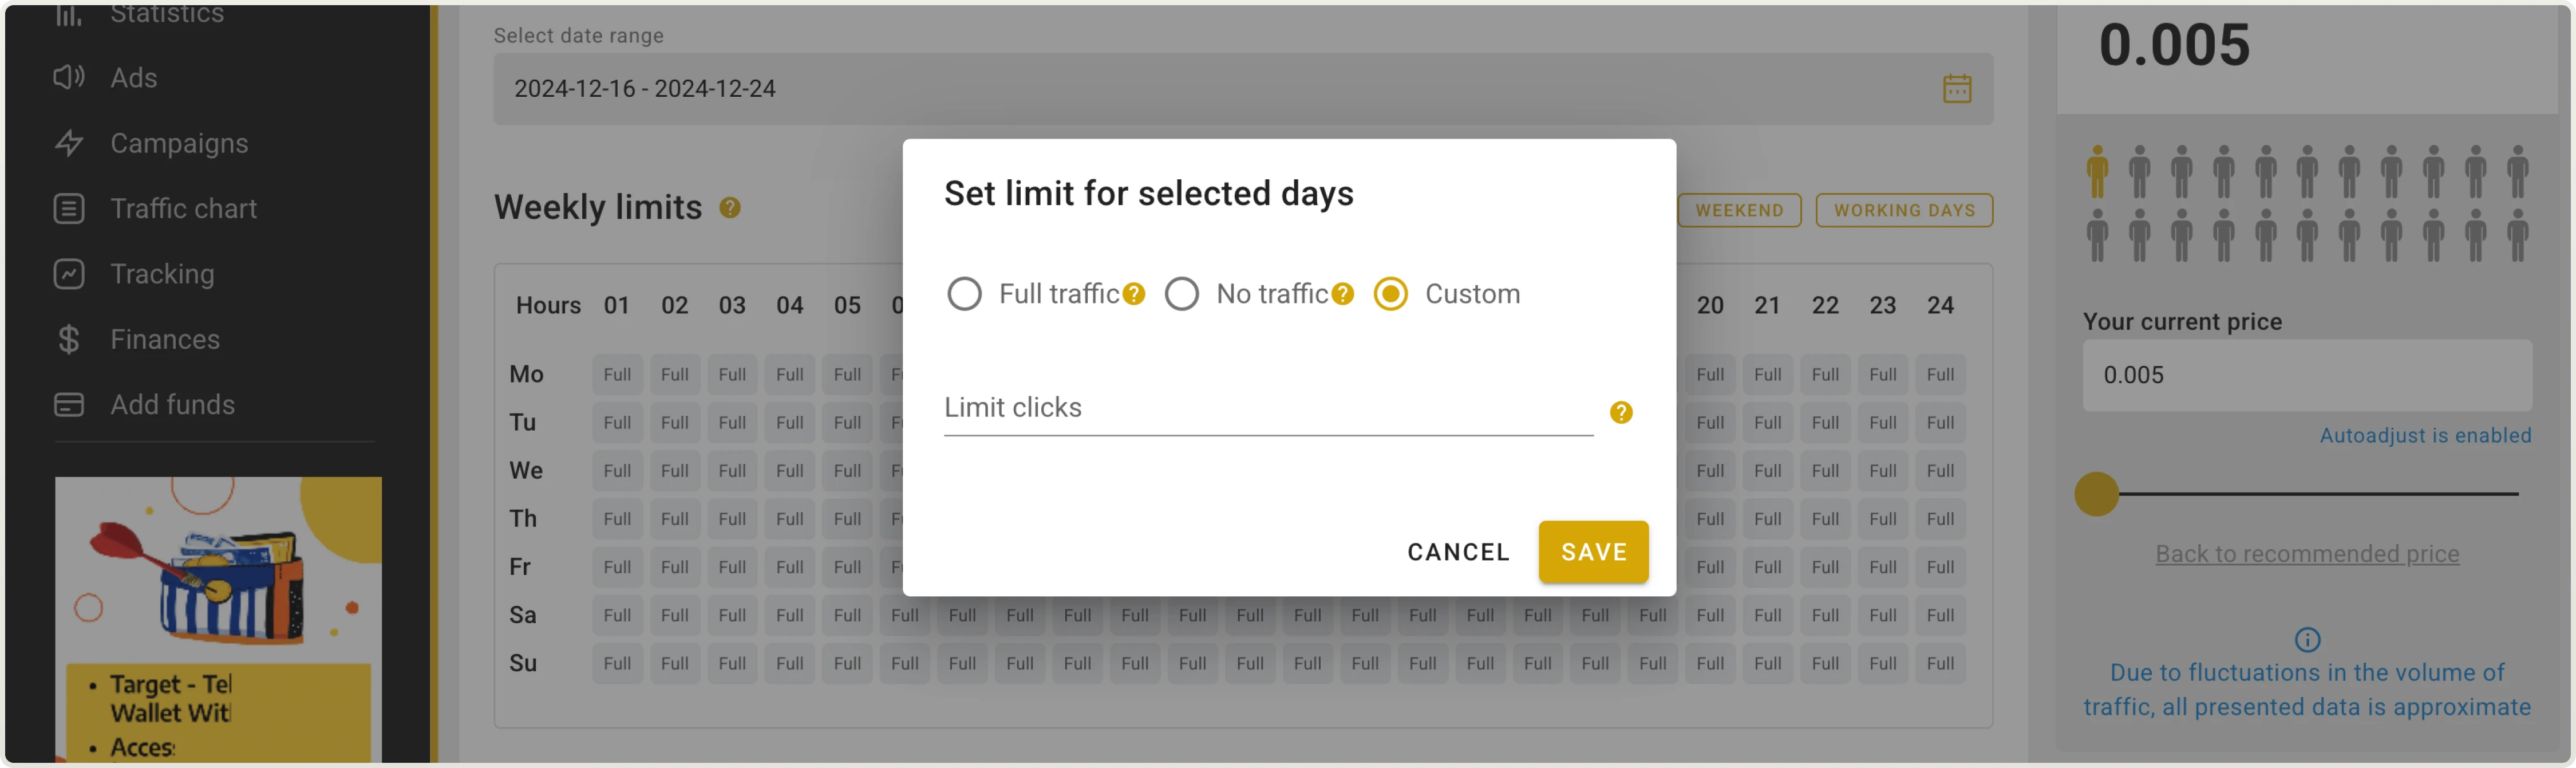
Task: Open the Limit clicks help tooltip
Action: (x=1621, y=411)
